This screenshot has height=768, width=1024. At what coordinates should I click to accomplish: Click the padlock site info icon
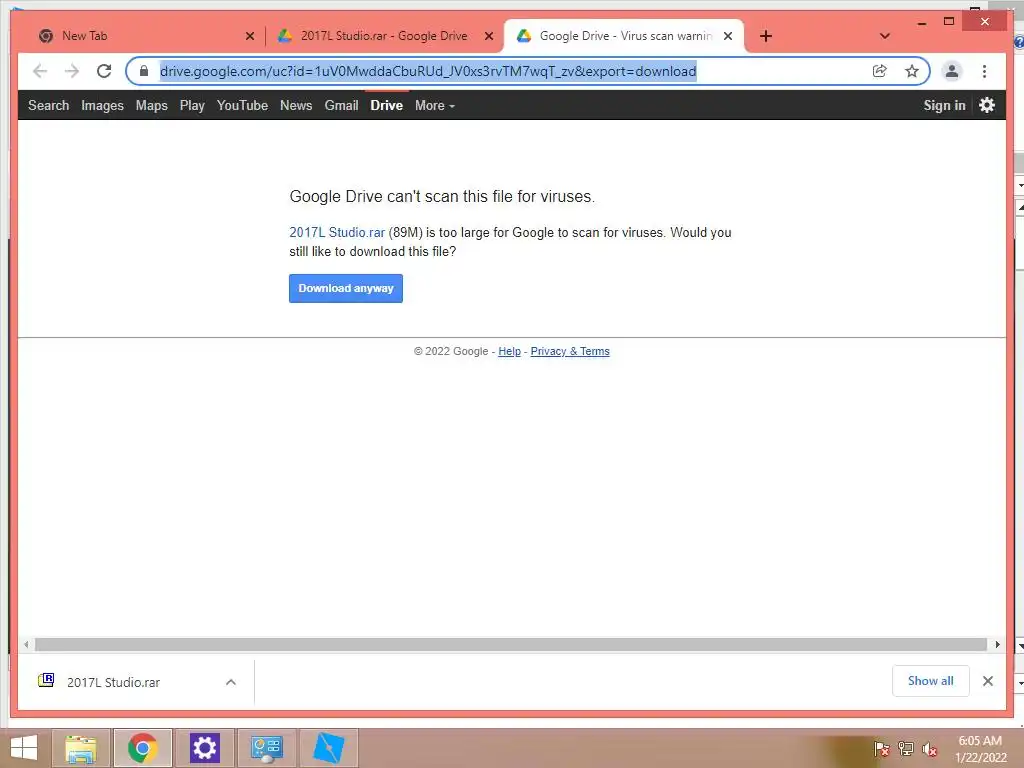point(144,71)
